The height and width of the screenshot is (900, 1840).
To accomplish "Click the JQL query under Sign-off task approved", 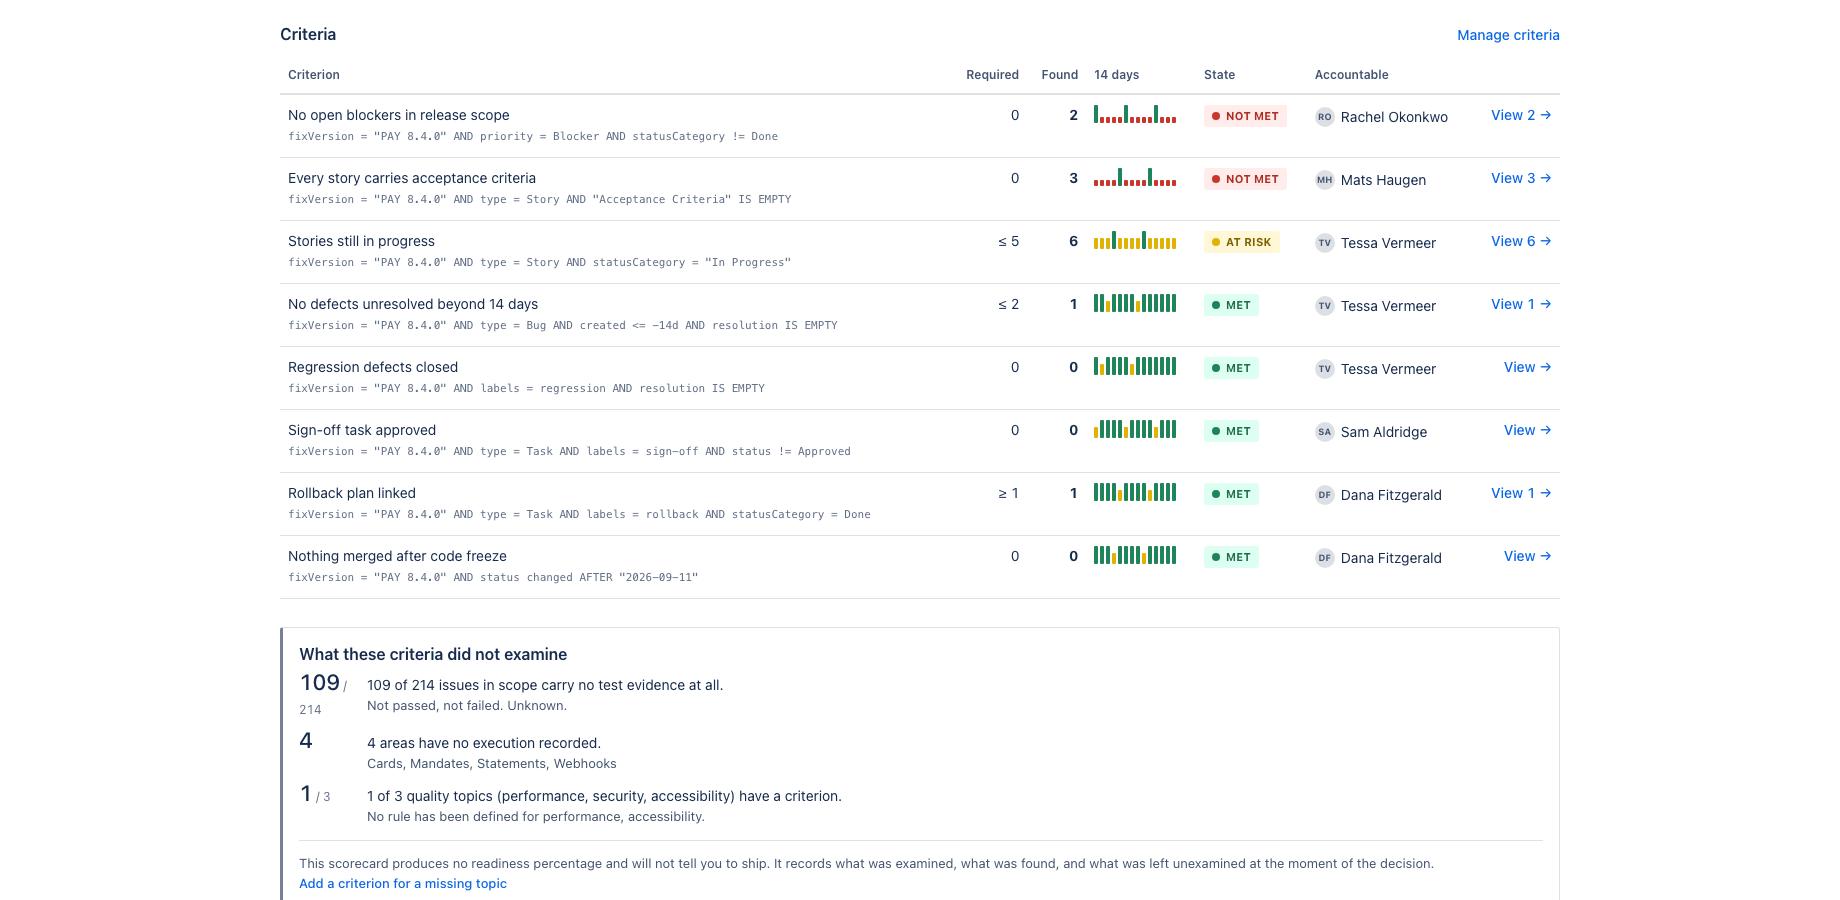I will pos(569,452).
